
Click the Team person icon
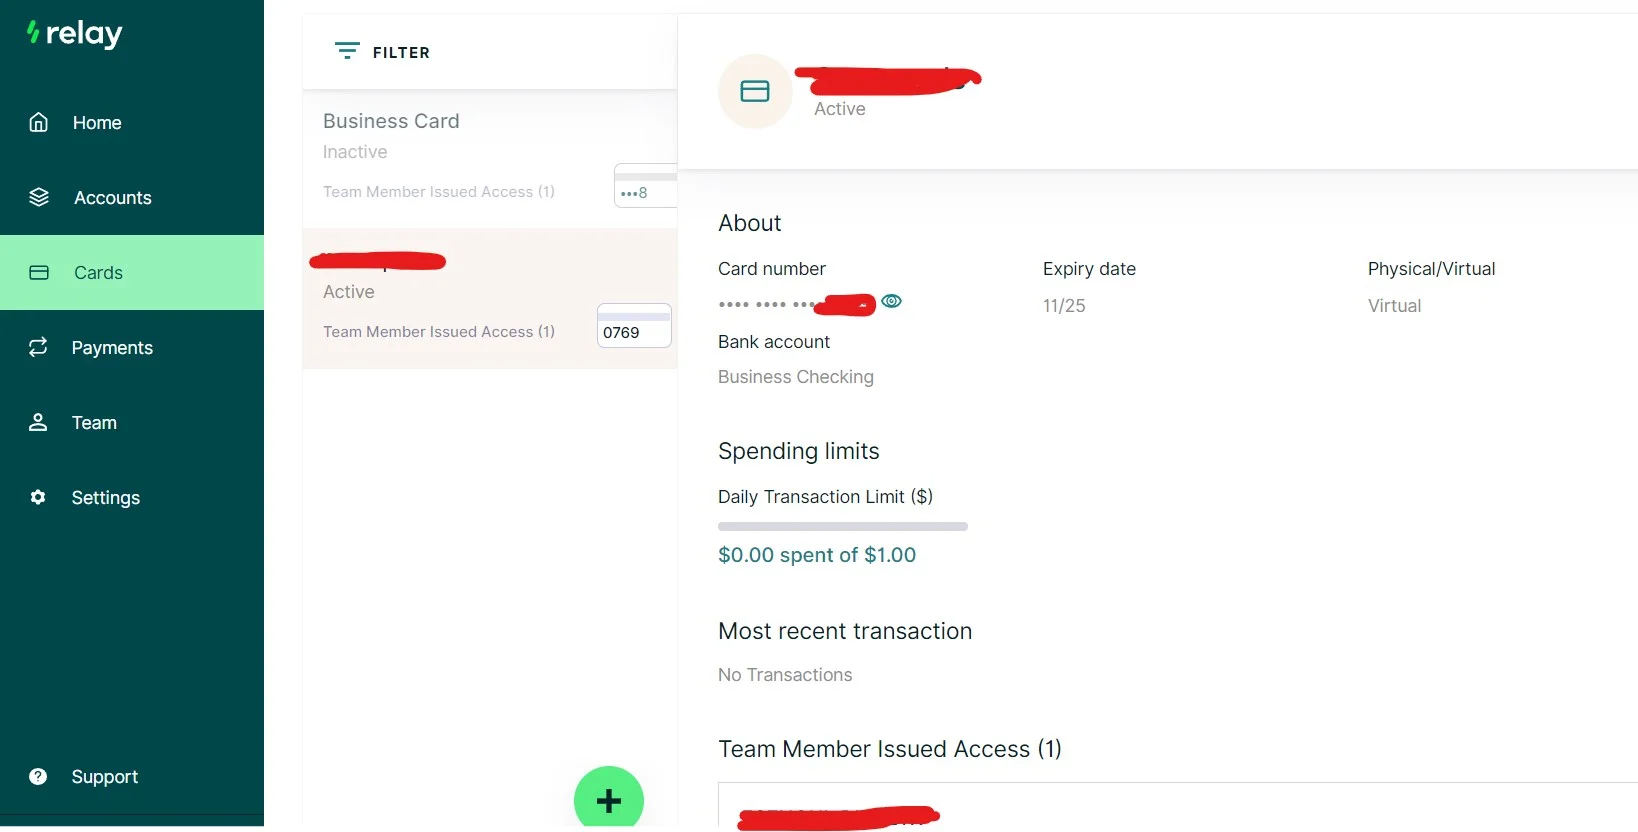click(38, 422)
